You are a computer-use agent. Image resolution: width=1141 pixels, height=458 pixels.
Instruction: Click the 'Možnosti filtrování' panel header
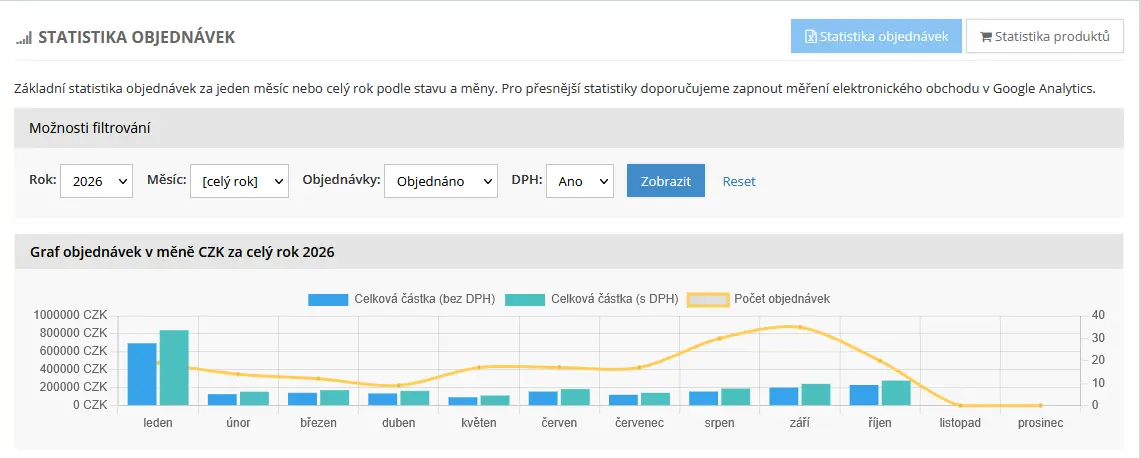tap(569, 128)
